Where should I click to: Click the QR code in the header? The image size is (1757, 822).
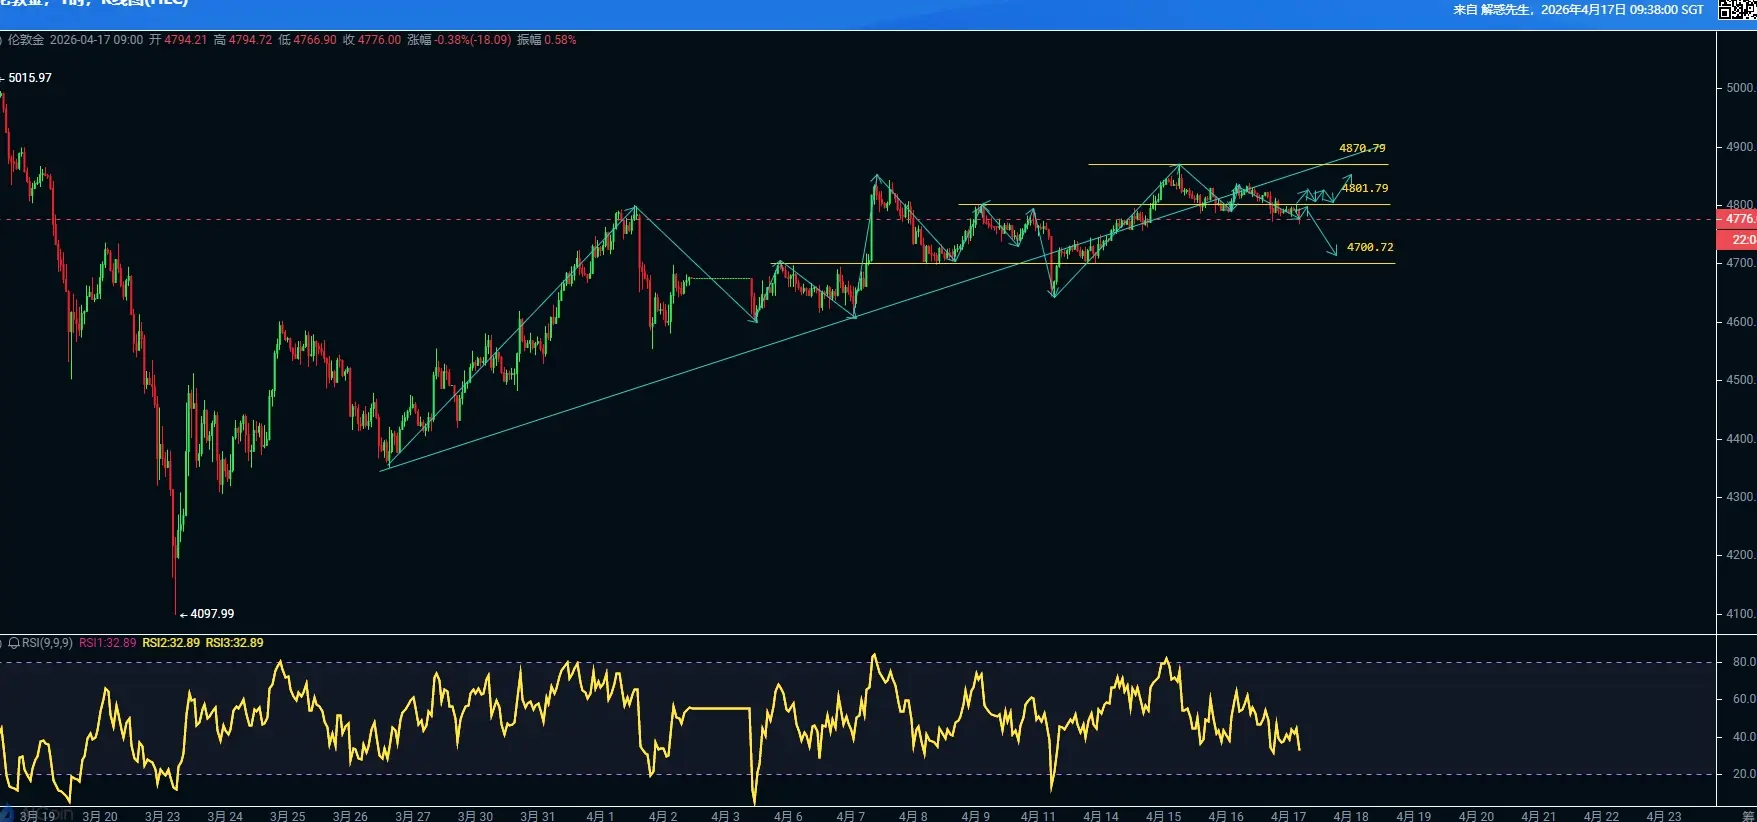(x=1737, y=9)
